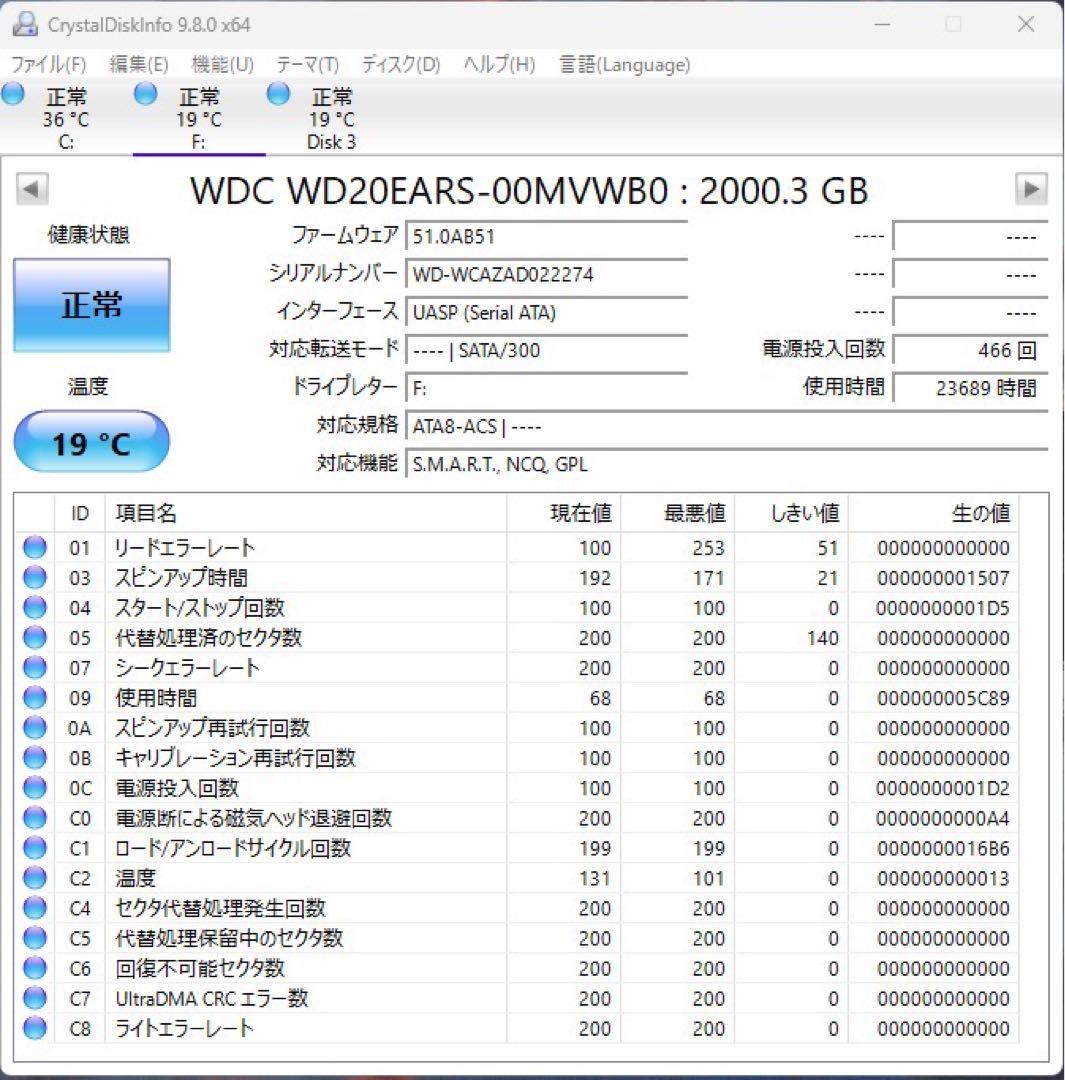This screenshot has width=1065, height=1080.
Task: Click the status icon for セクタ代替処理発生回数
Action: click(34, 908)
